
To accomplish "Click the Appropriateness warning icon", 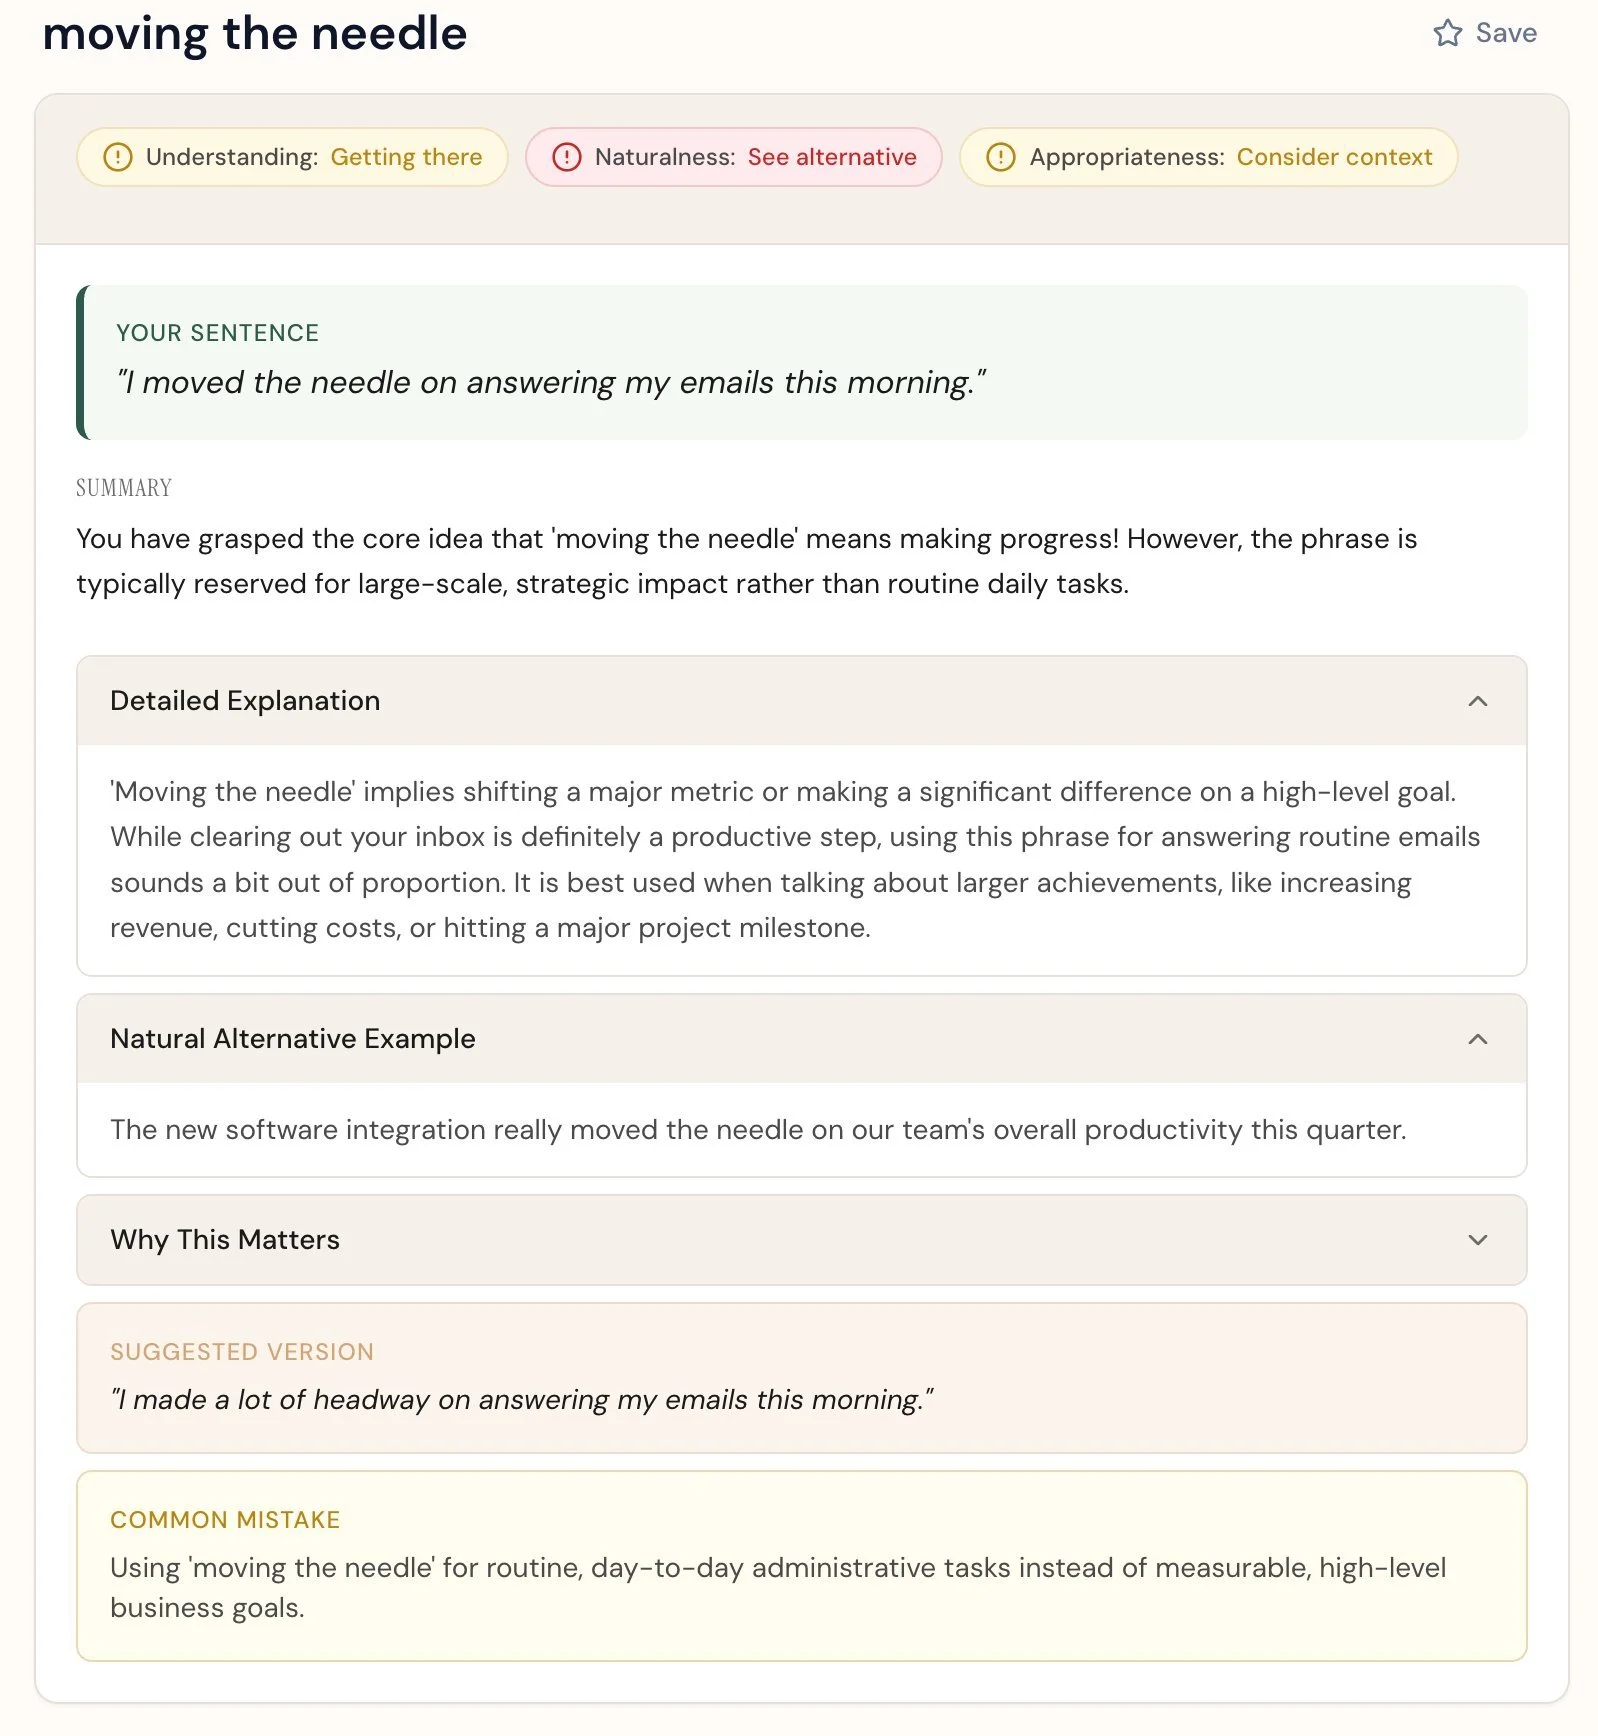I will click(1001, 157).
